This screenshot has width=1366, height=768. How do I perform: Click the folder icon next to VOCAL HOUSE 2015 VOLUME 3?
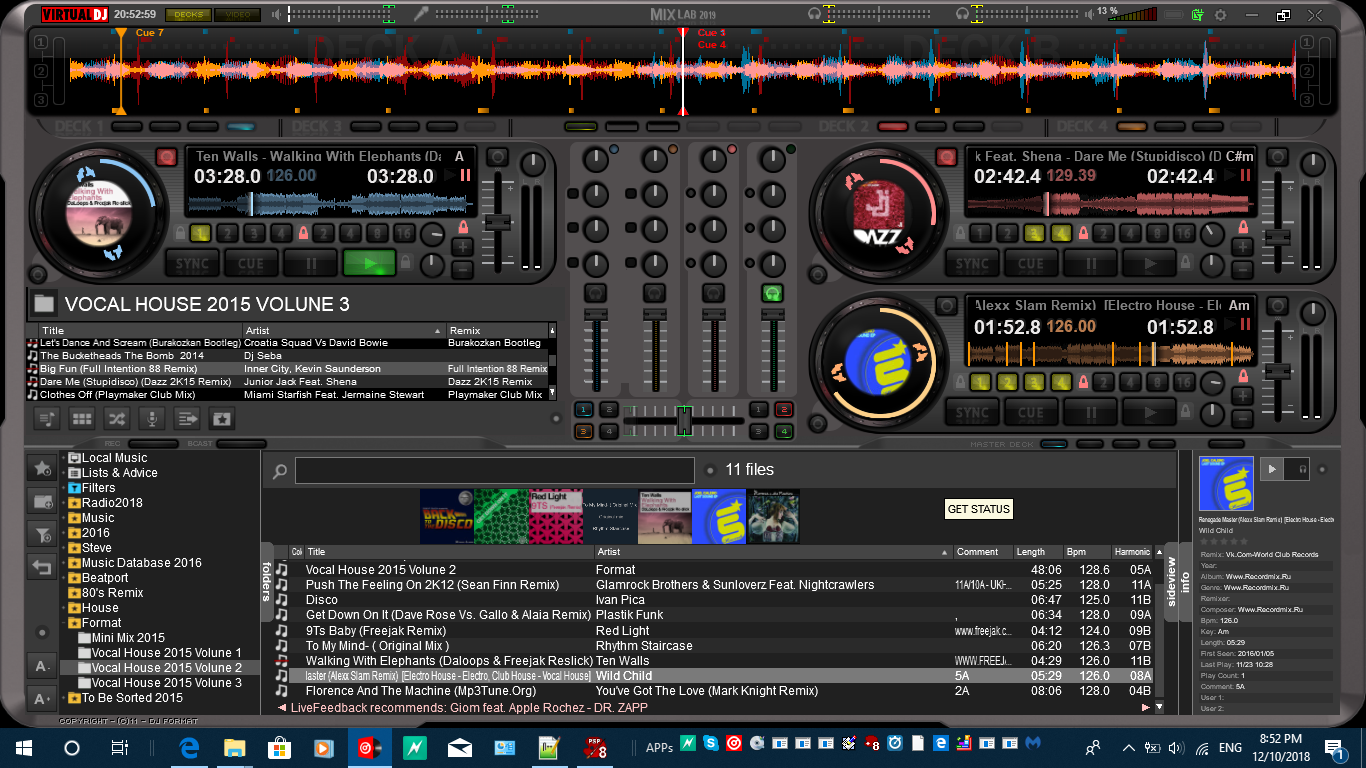(x=44, y=303)
